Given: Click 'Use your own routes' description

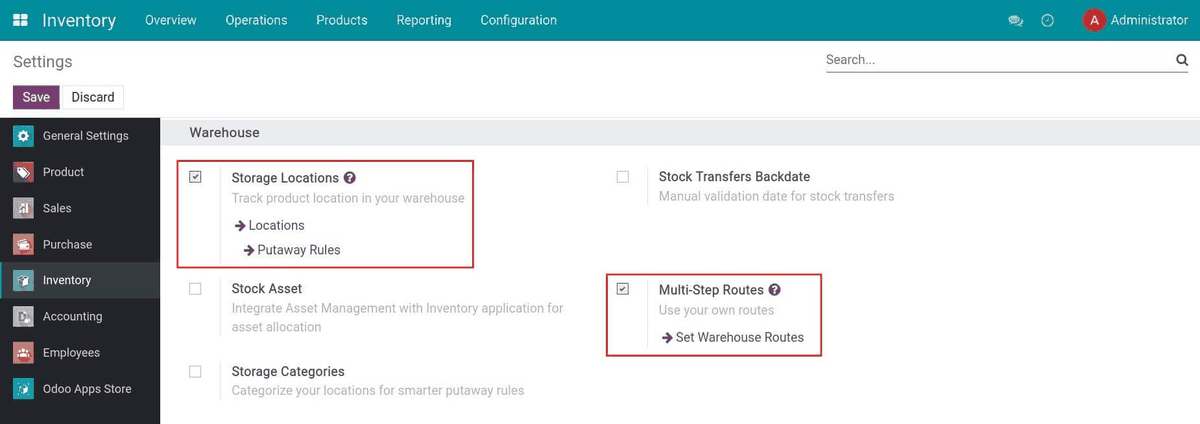Looking at the screenshot, I should [716, 310].
